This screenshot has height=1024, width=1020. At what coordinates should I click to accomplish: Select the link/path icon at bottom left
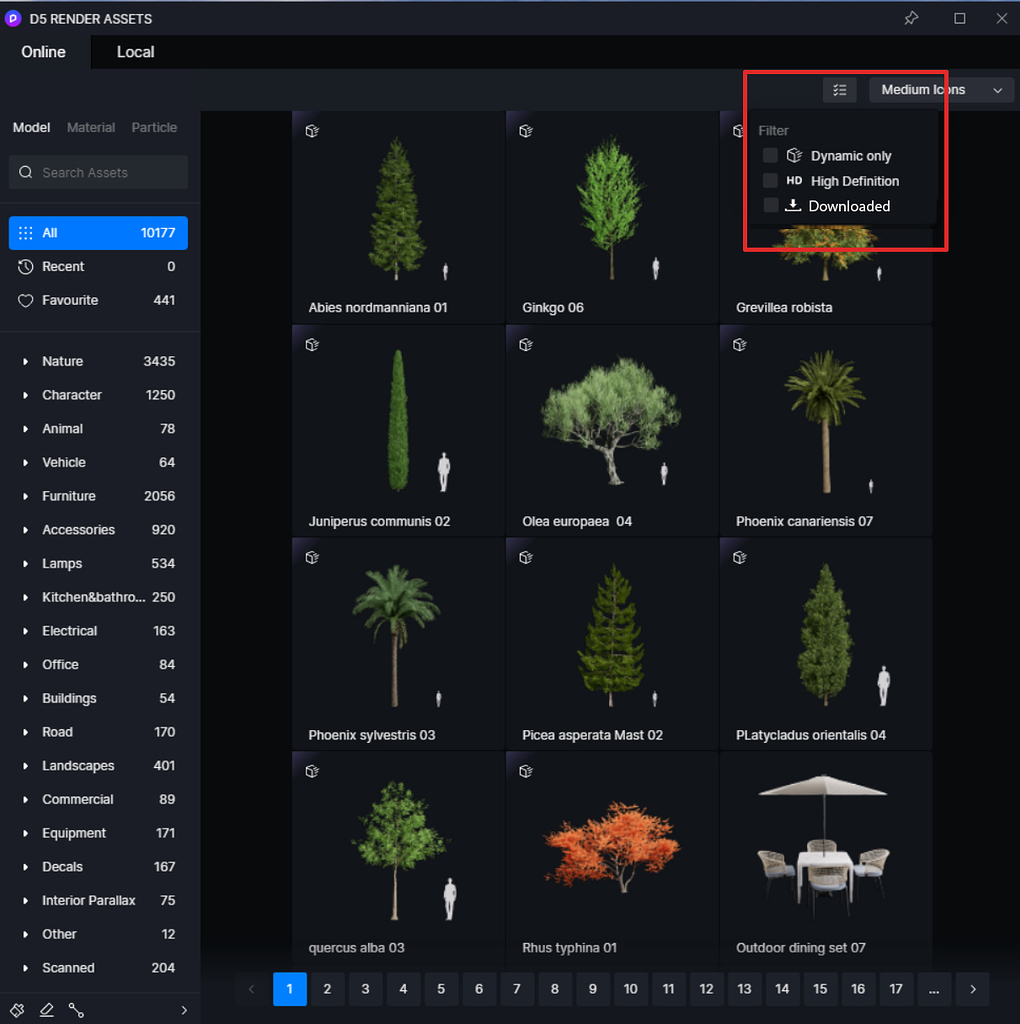tap(76, 1010)
